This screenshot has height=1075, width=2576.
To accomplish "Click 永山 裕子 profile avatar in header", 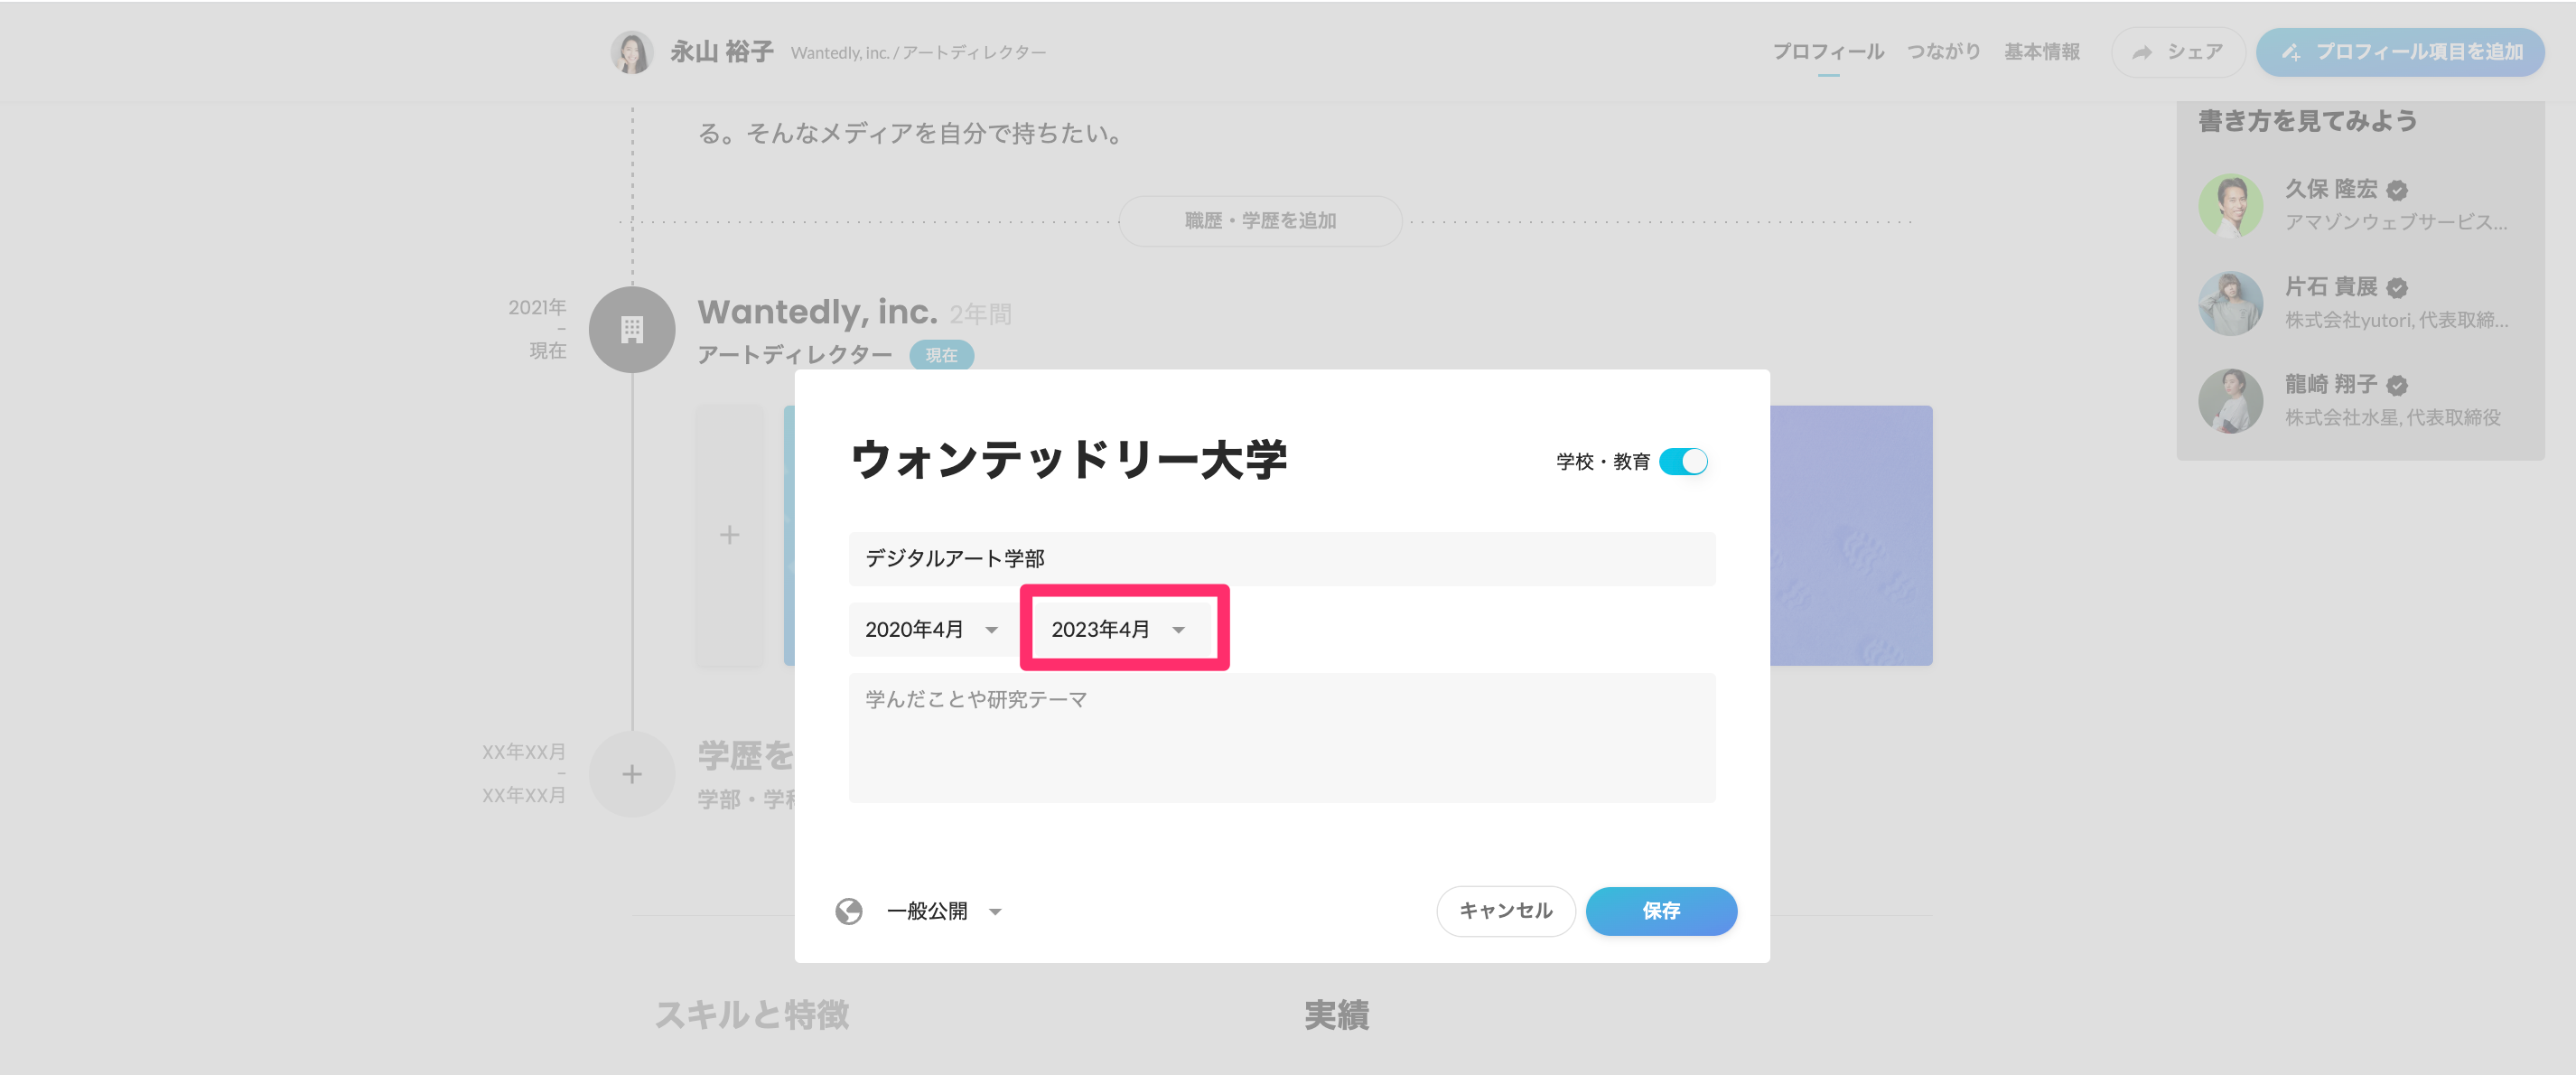I will (632, 52).
